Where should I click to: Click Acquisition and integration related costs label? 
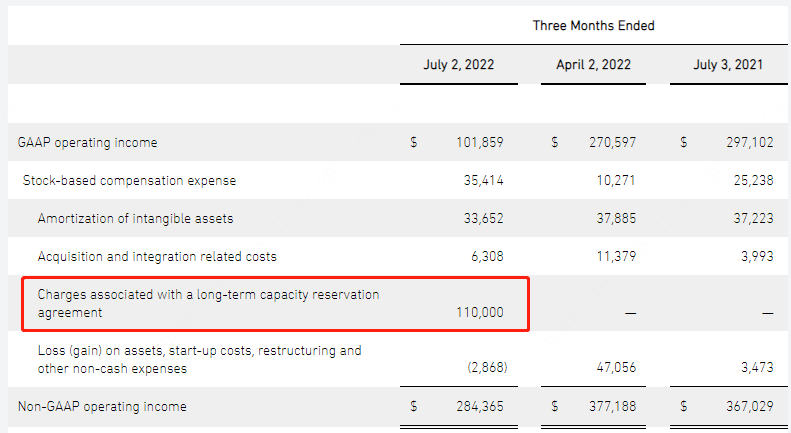click(157, 256)
